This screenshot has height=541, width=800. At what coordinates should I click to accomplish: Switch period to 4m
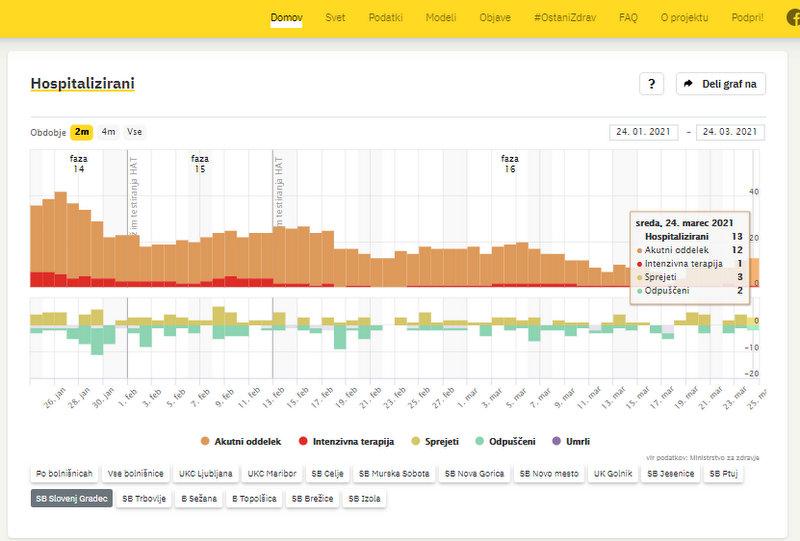pyautogui.click(x=108, y=132)
